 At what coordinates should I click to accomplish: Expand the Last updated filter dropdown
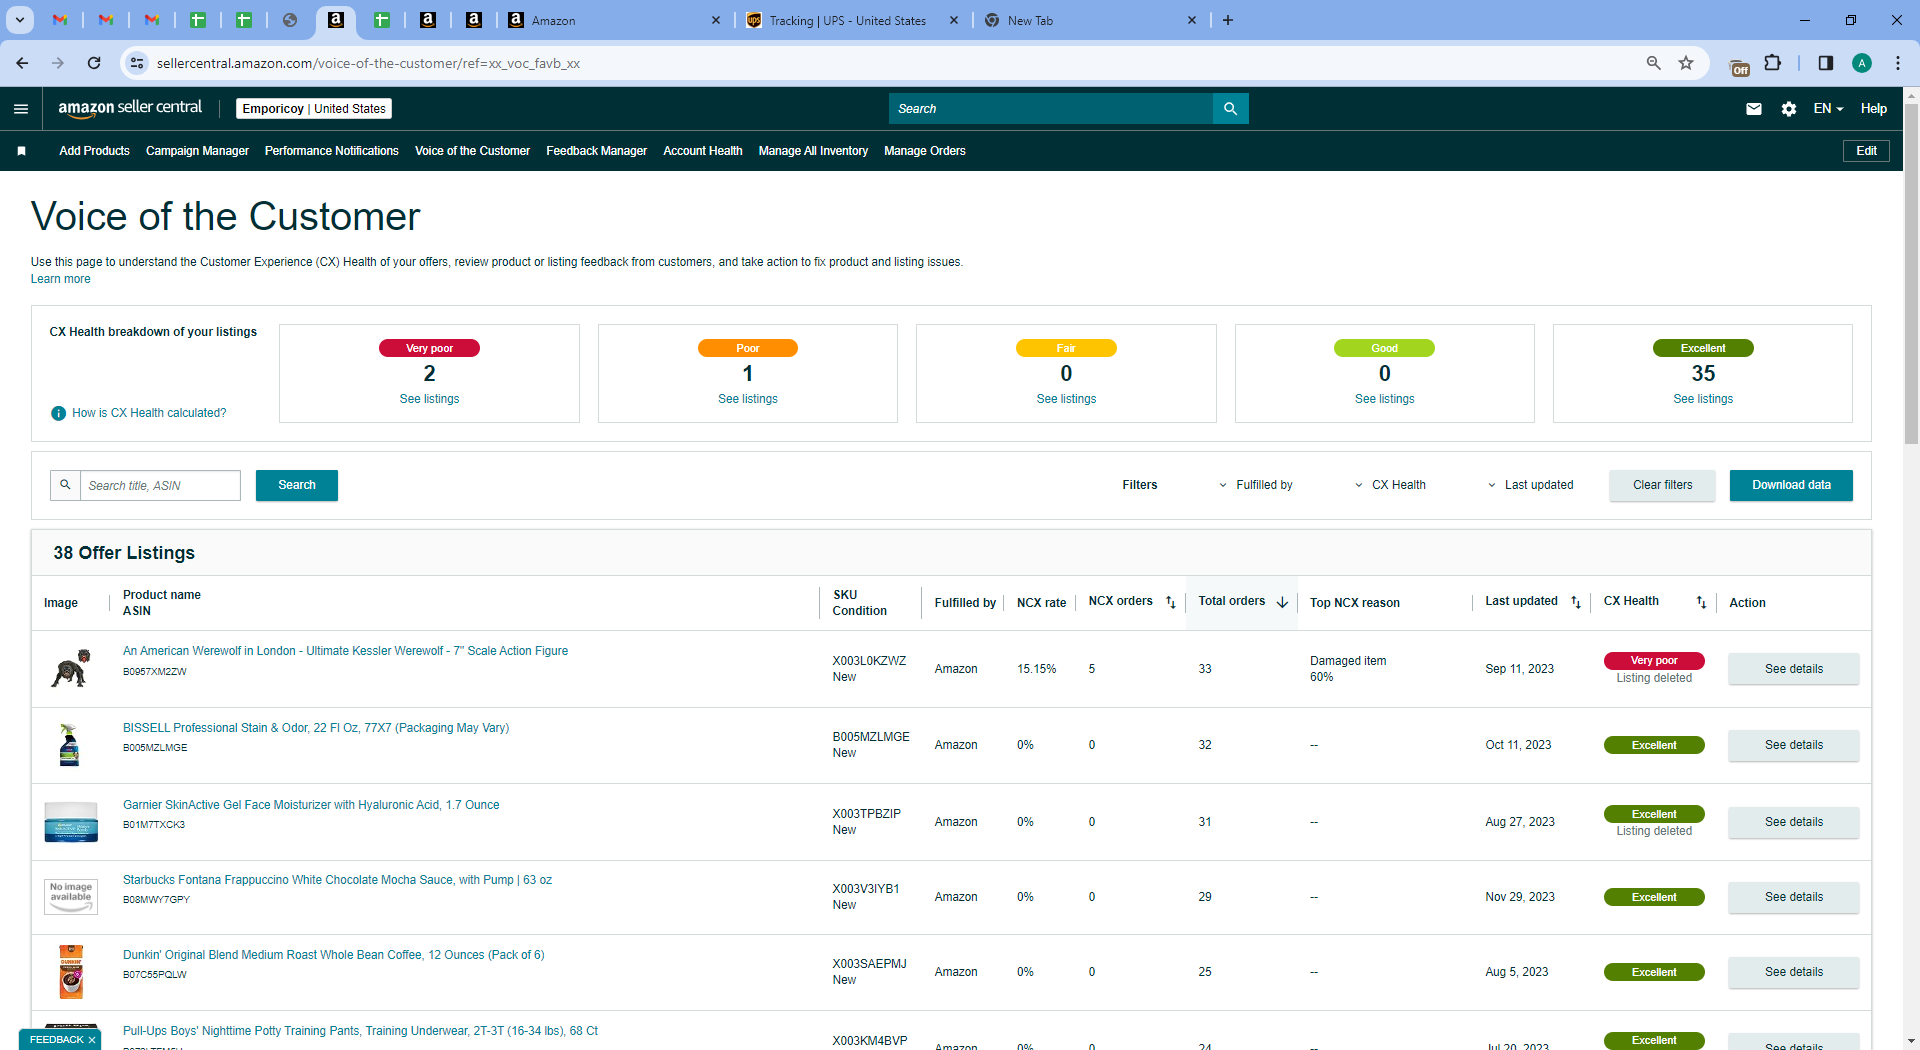point(1530,485)
